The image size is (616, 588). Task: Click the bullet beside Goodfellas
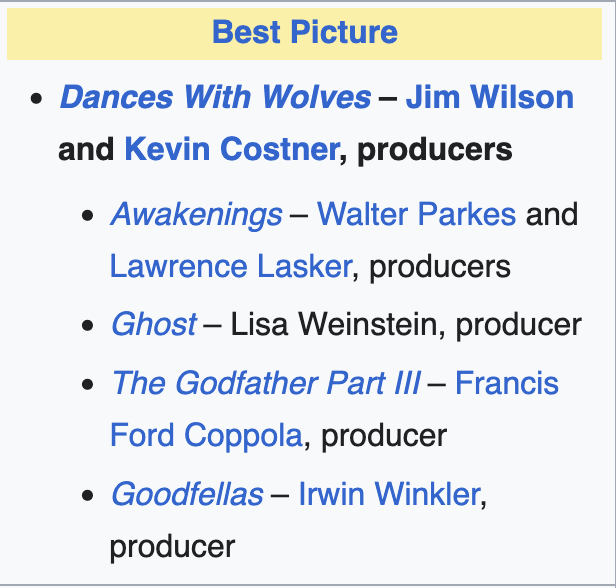pyautogui.click(x=89, y=496)
